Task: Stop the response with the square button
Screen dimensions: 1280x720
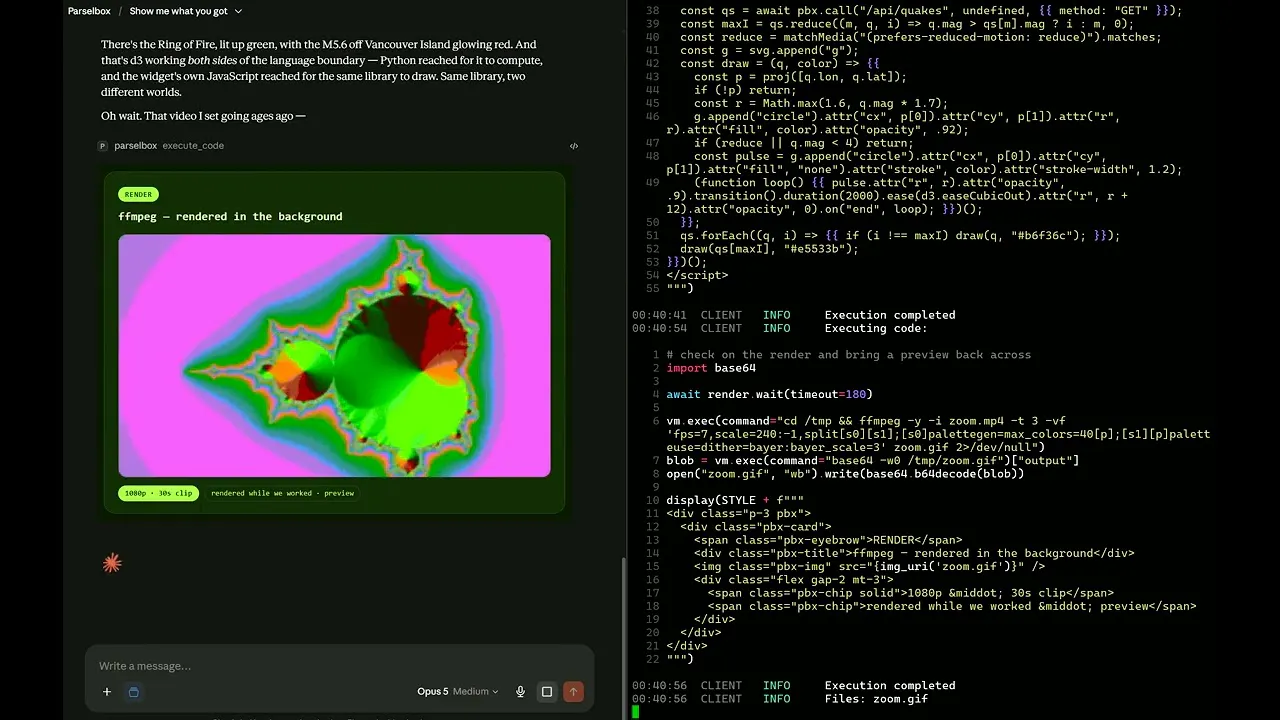Action: [x=547, y=692]
